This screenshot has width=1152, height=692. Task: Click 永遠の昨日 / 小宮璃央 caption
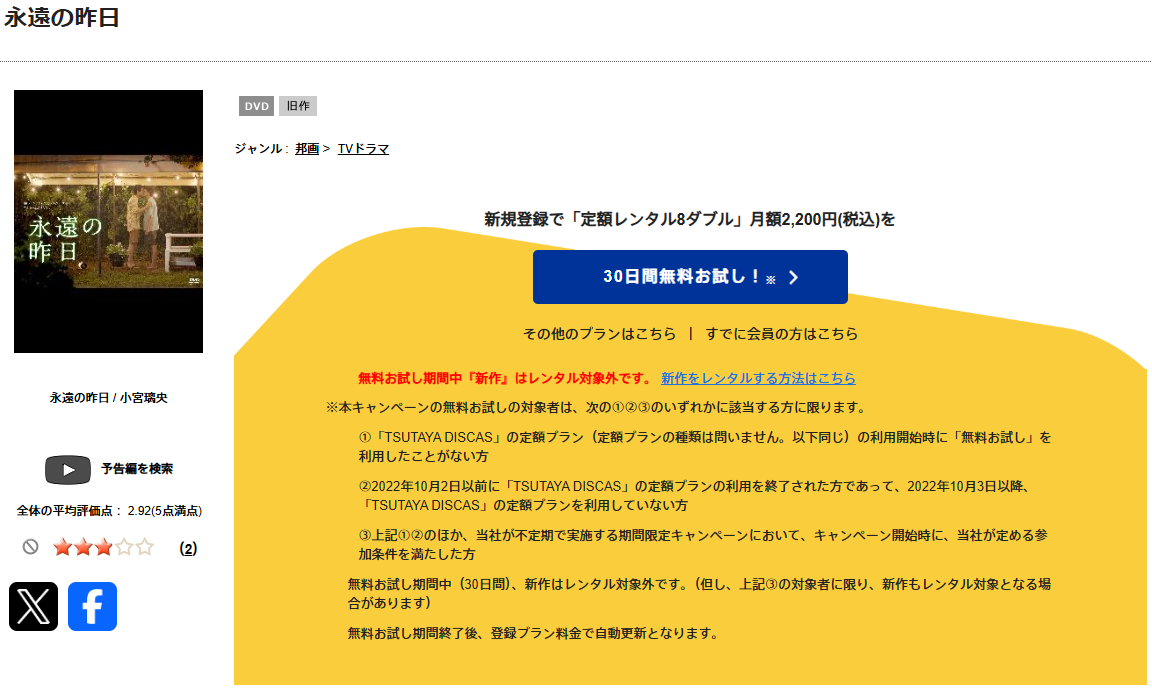[108, 397]
